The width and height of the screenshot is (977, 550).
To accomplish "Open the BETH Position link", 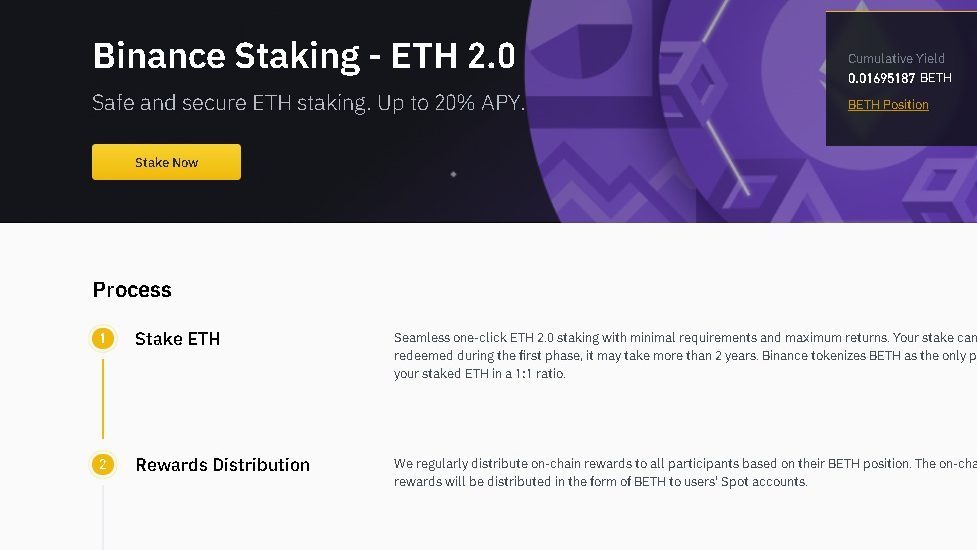I will coord(888,105).
